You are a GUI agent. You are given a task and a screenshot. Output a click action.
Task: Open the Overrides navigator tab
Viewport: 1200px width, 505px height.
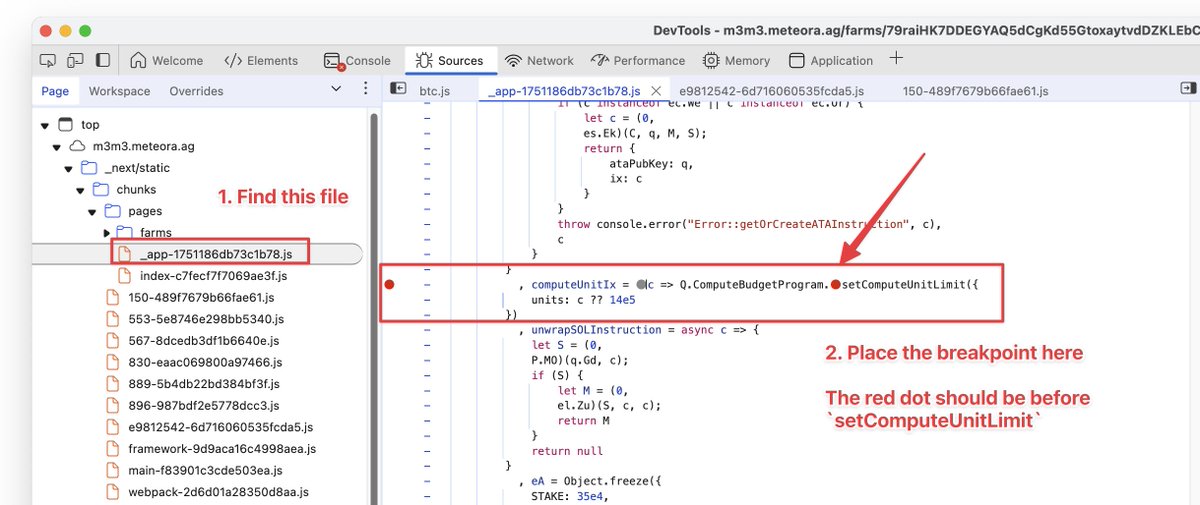pyautogui.click(x=195, y=91)
